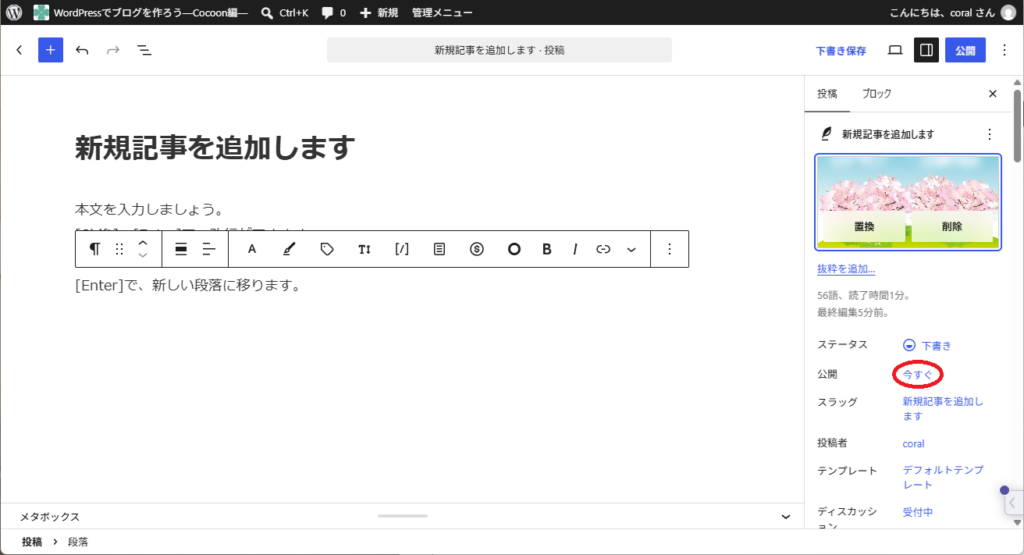Click the tag badge icon
Screen dimensions: 1024x555
327,249
